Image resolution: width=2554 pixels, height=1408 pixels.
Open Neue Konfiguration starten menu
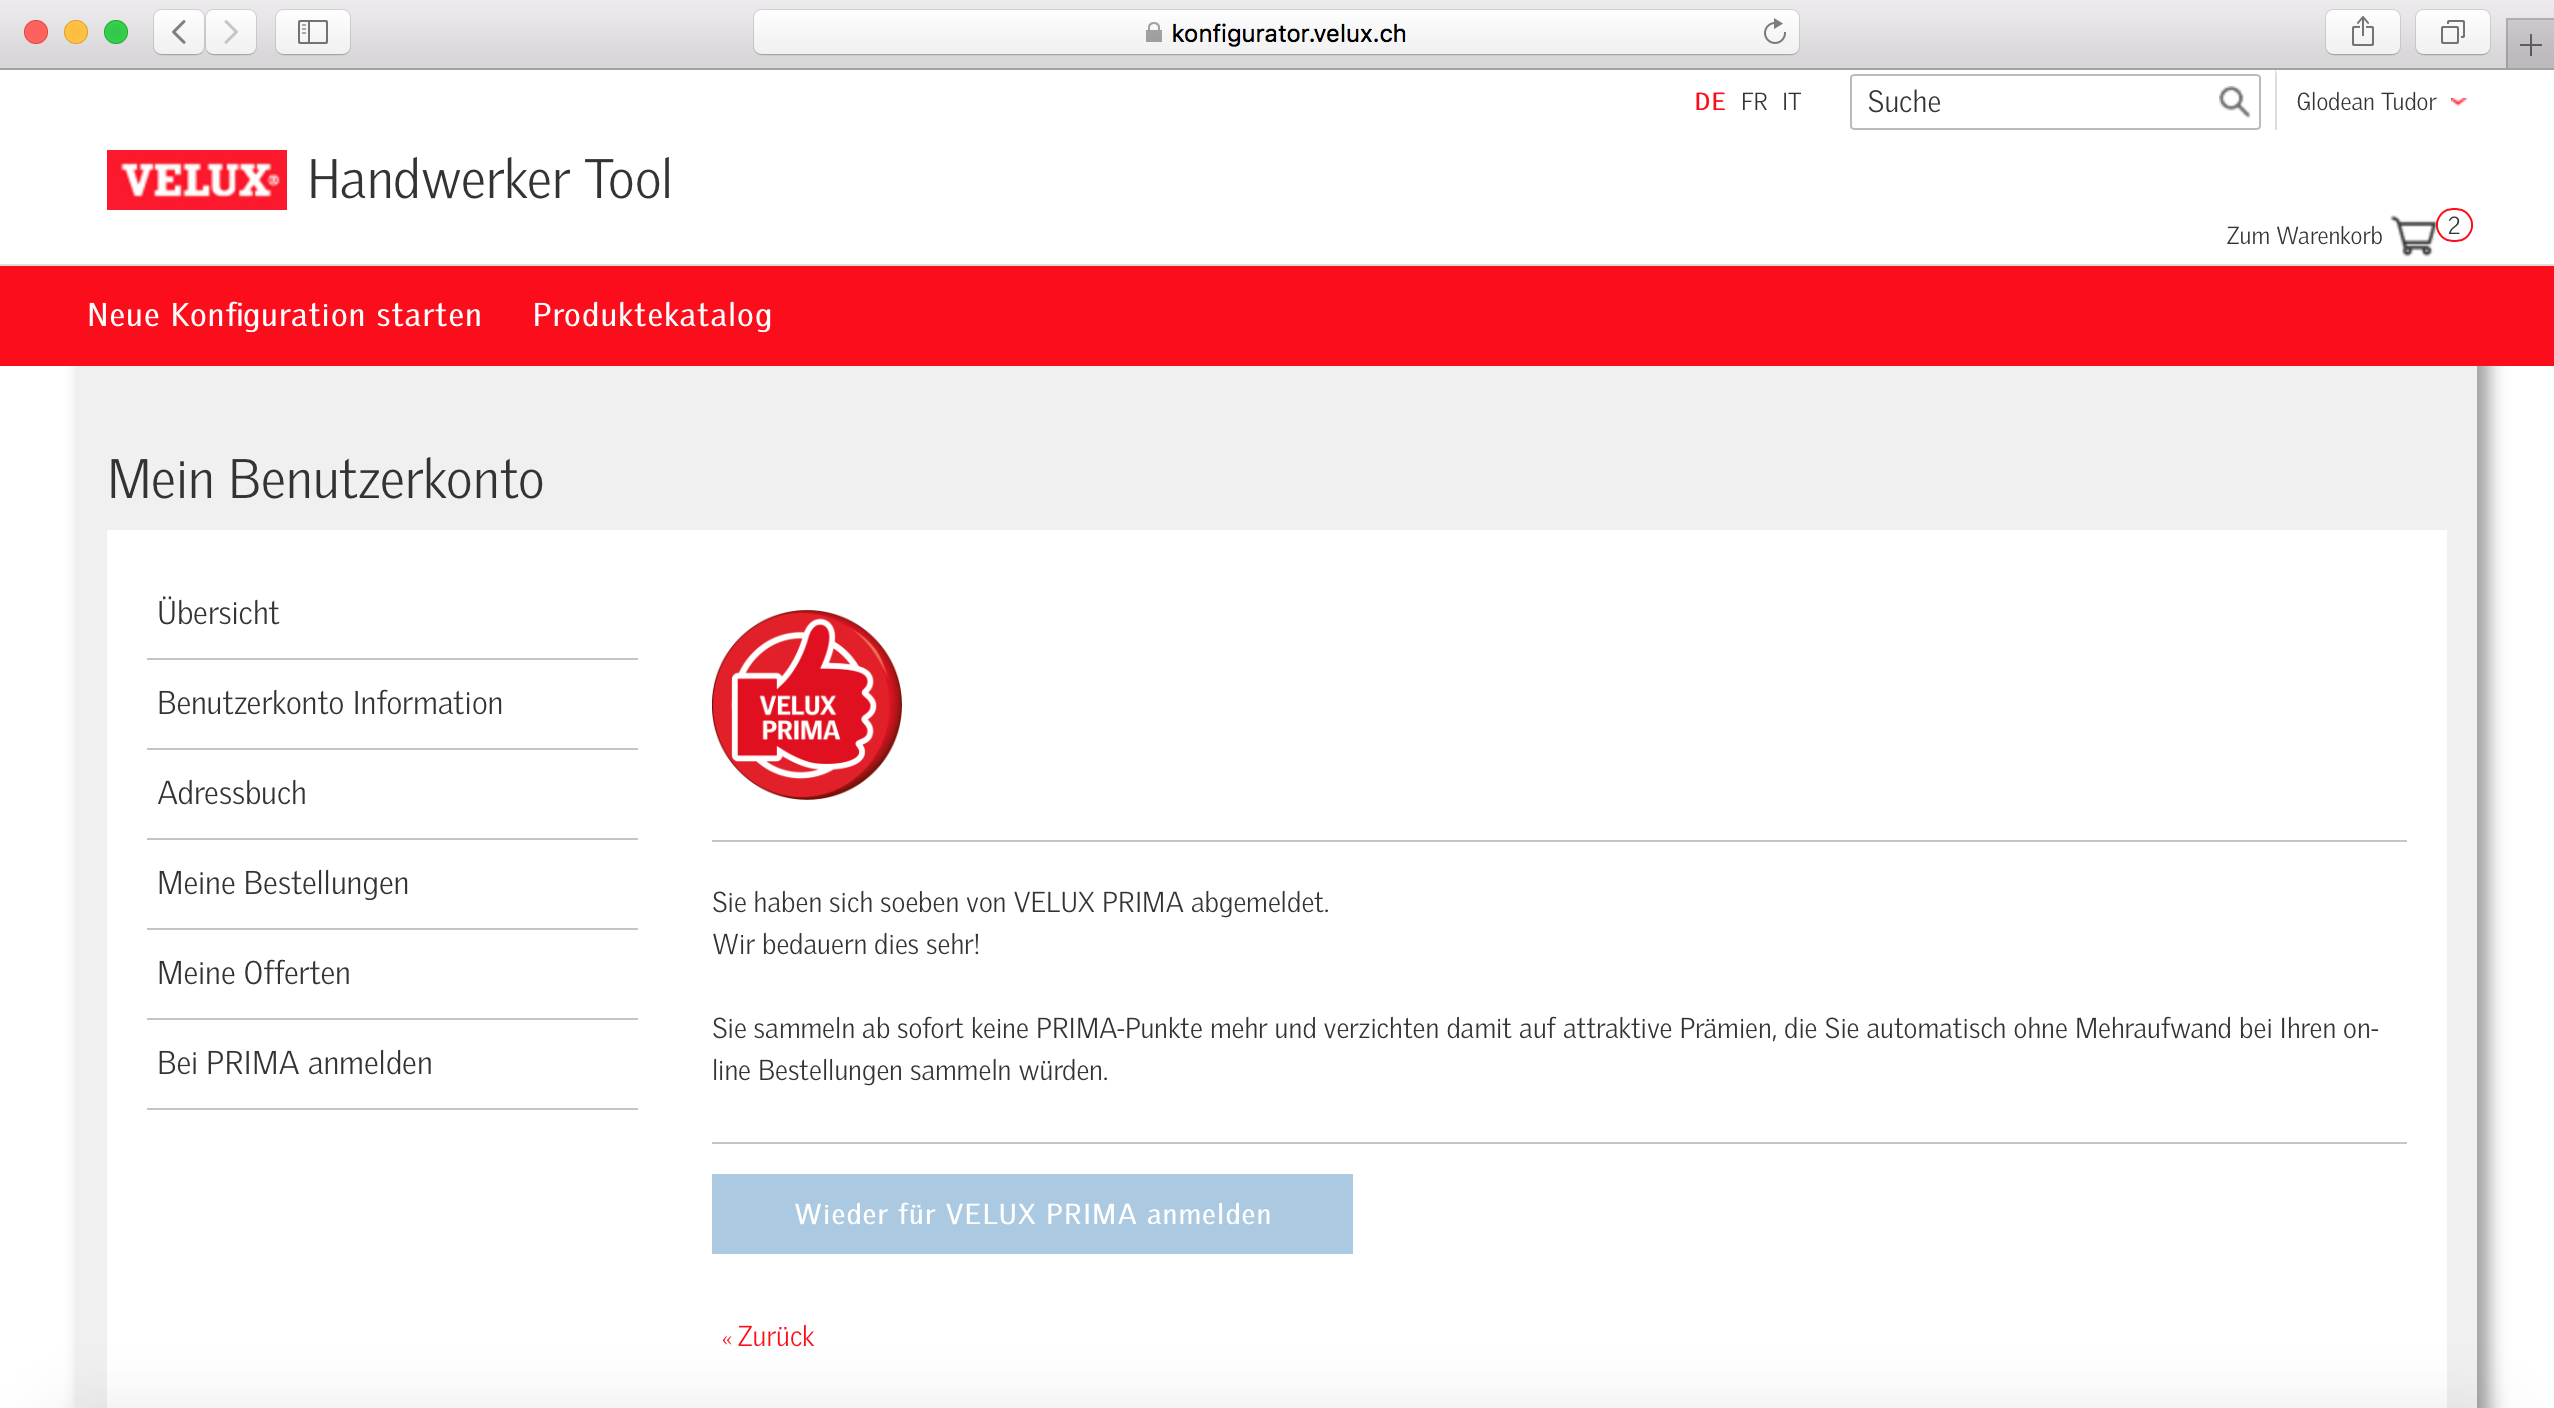coord(285,315)
